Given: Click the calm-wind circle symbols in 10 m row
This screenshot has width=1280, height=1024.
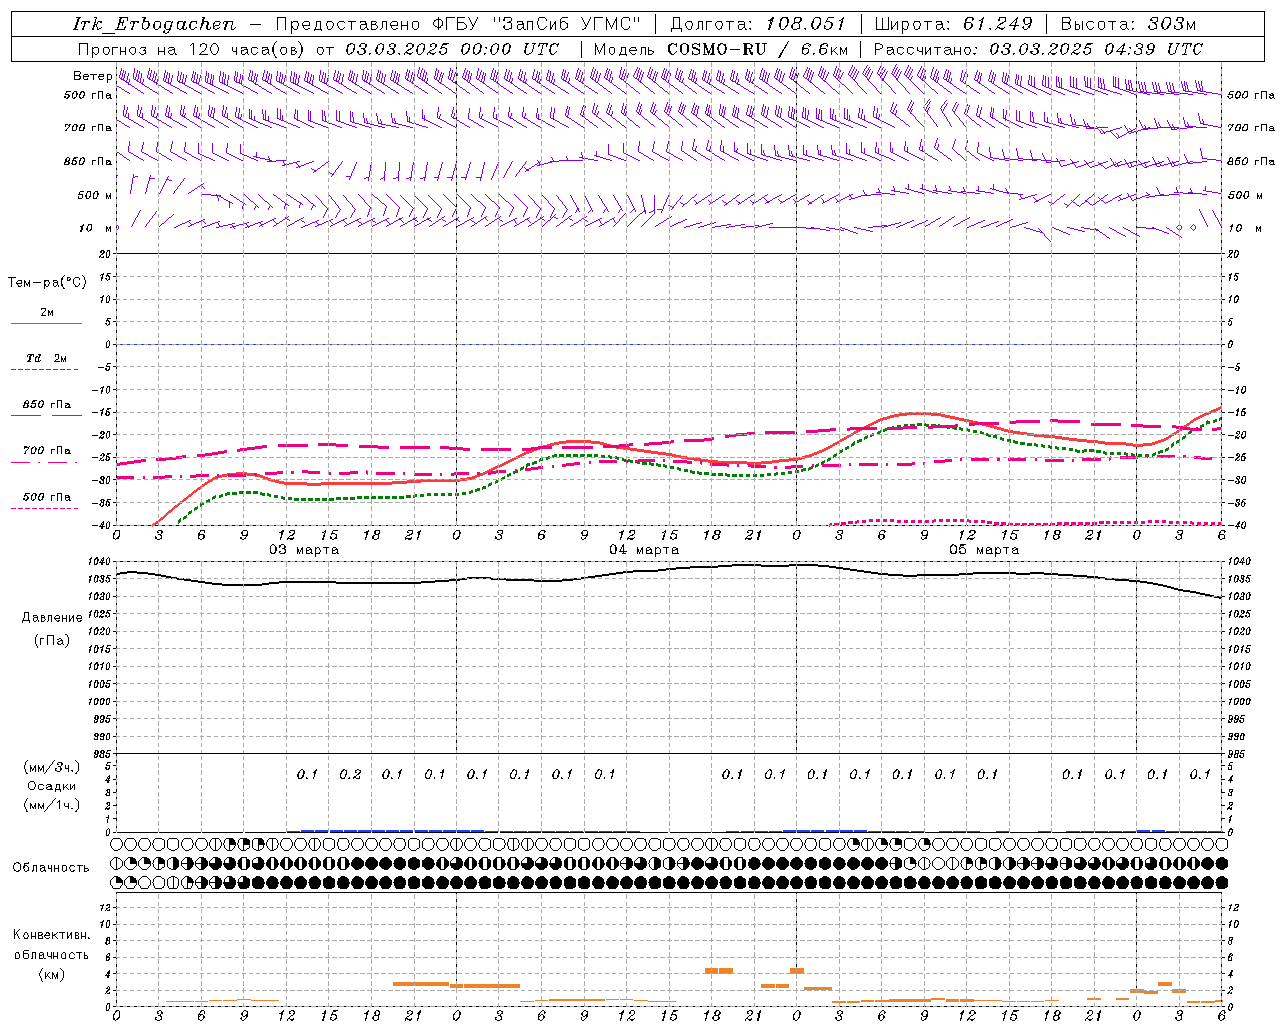Looking at the screenshot, I should pyautogui.click(x=1186, y=228).
